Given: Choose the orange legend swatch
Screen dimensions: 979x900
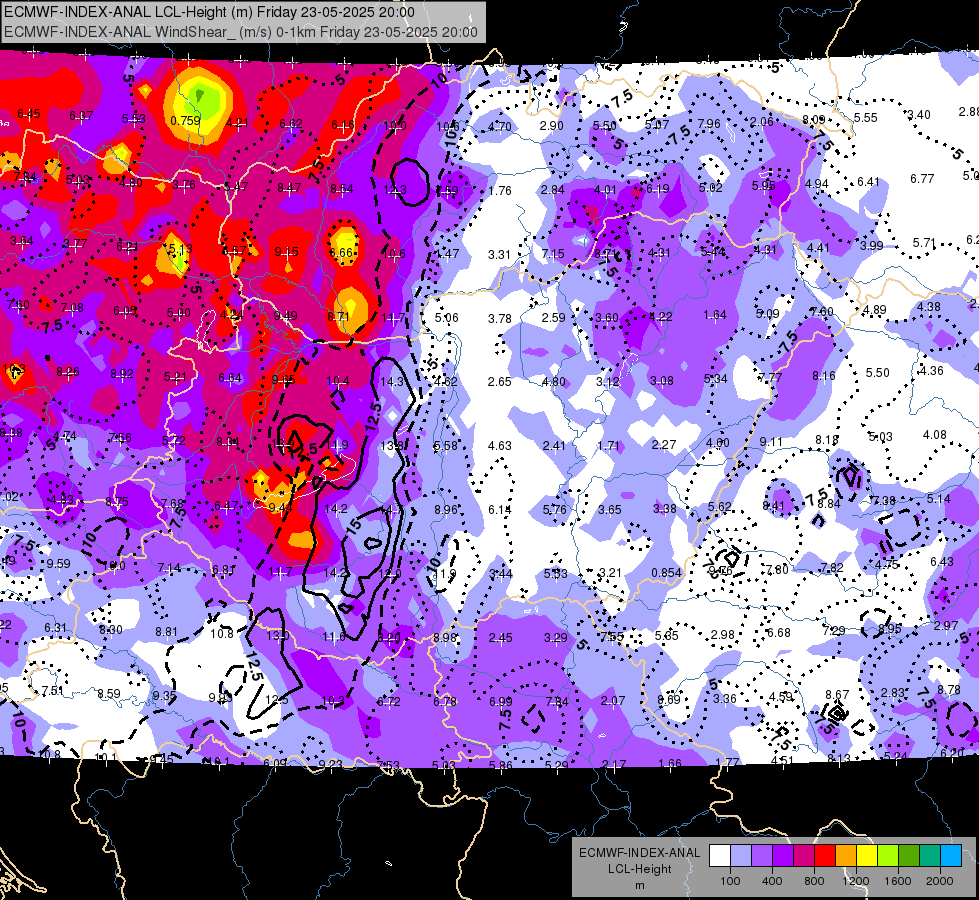Looking at the screenshot, I should [x=846, y=856].
